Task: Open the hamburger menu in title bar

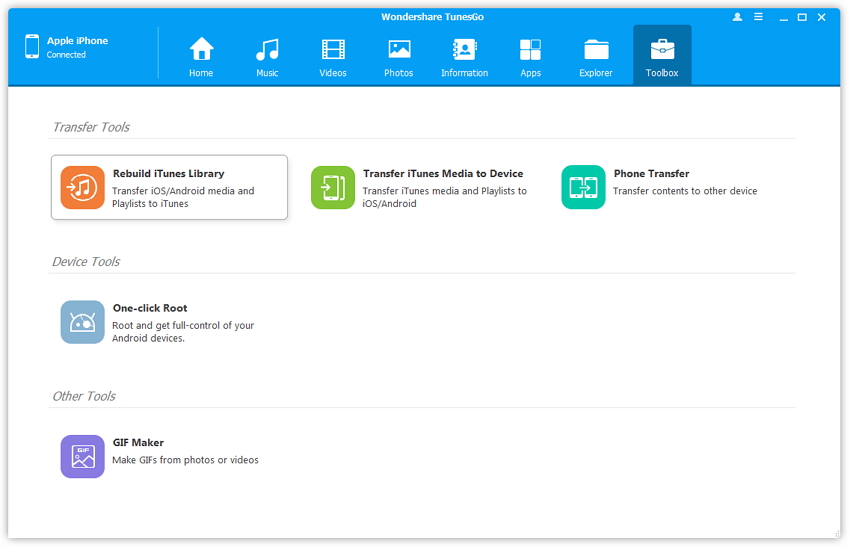Action: (759, 17)
